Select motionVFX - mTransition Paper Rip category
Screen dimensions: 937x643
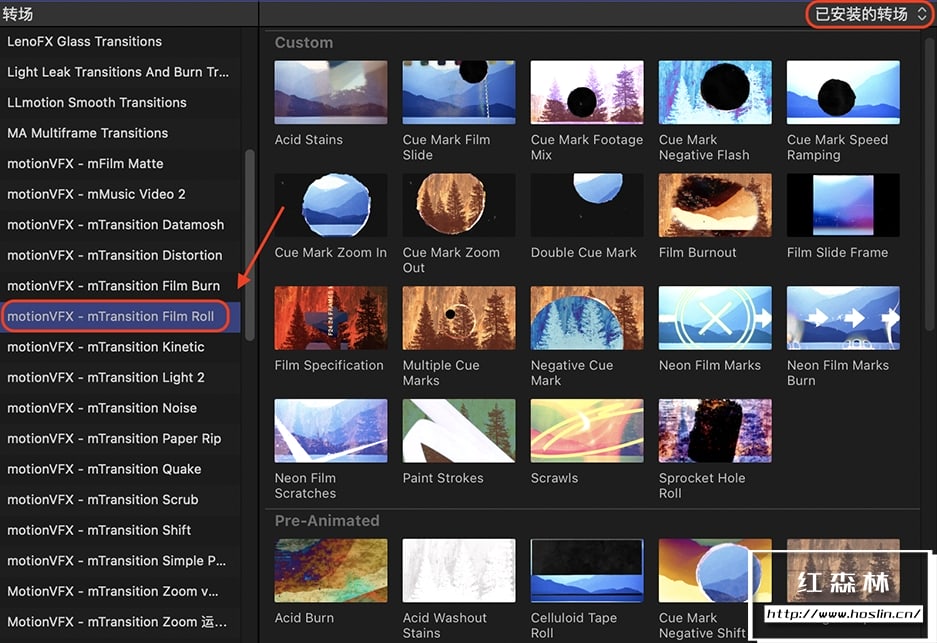[120, 438]
